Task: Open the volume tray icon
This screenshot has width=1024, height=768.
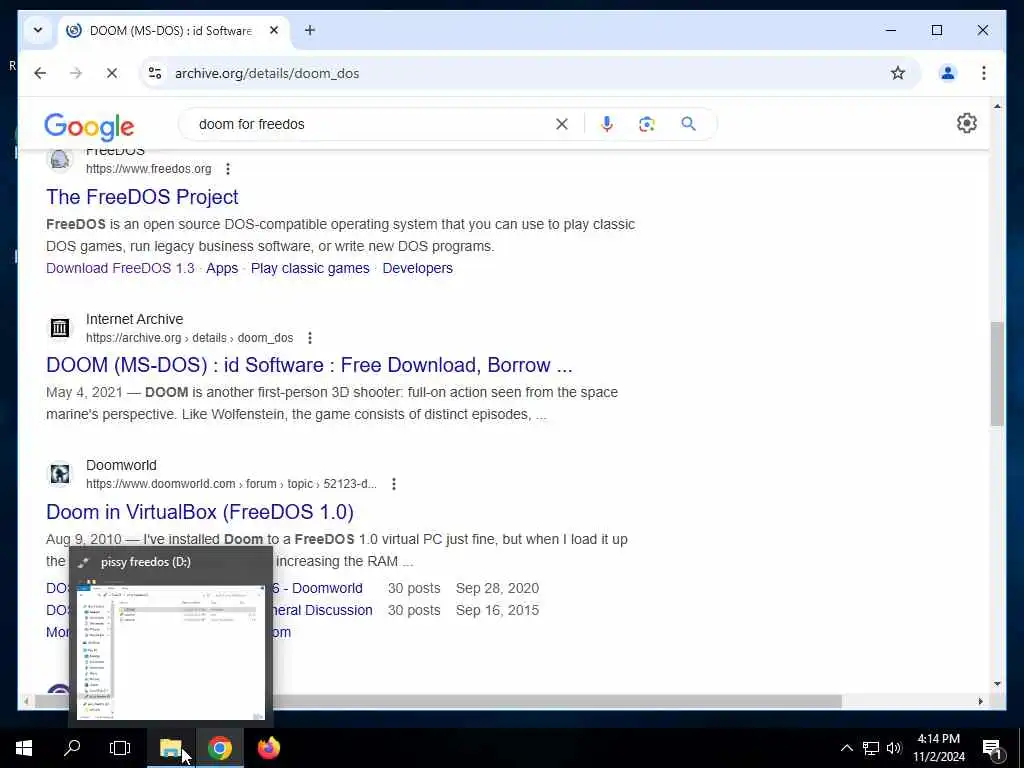Action: pos(894,748)
